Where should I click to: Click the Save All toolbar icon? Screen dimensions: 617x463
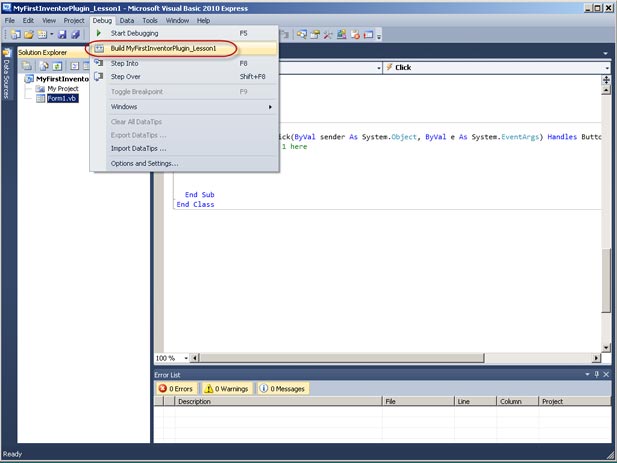pyautogui.click(x=75, y=34)
